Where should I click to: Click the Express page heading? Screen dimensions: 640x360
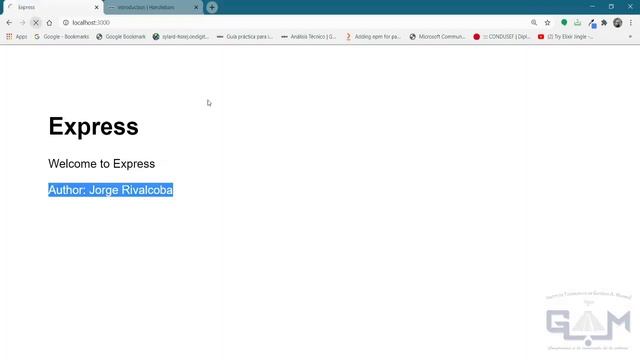(93, 127)
